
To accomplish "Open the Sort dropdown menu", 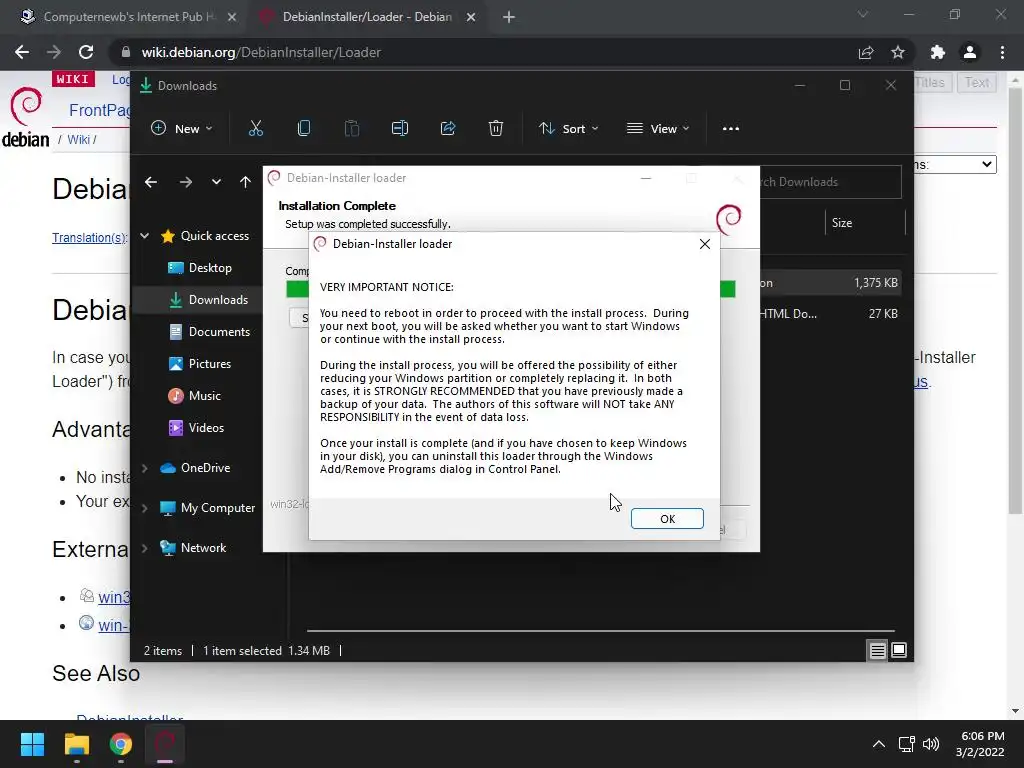I will [568, 129].
